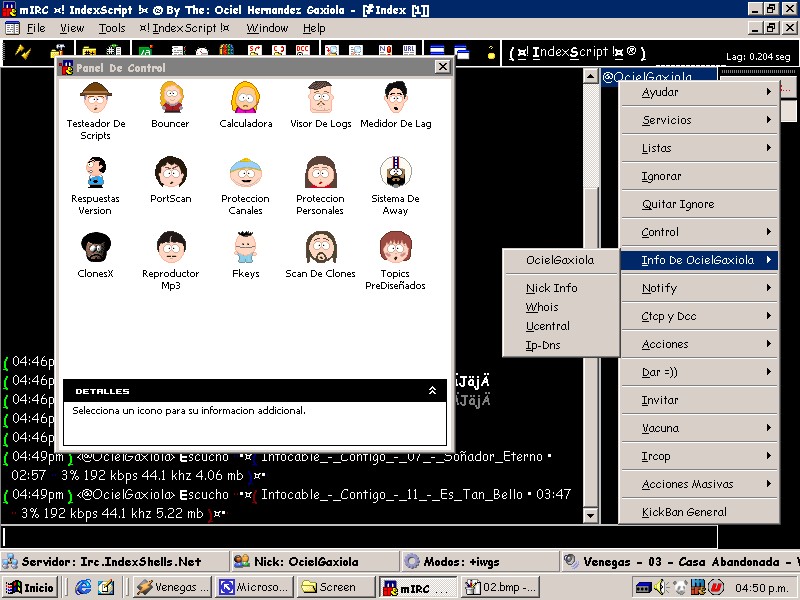Click the Bouncer character icon
800x600 pixels.
[170, 98]
